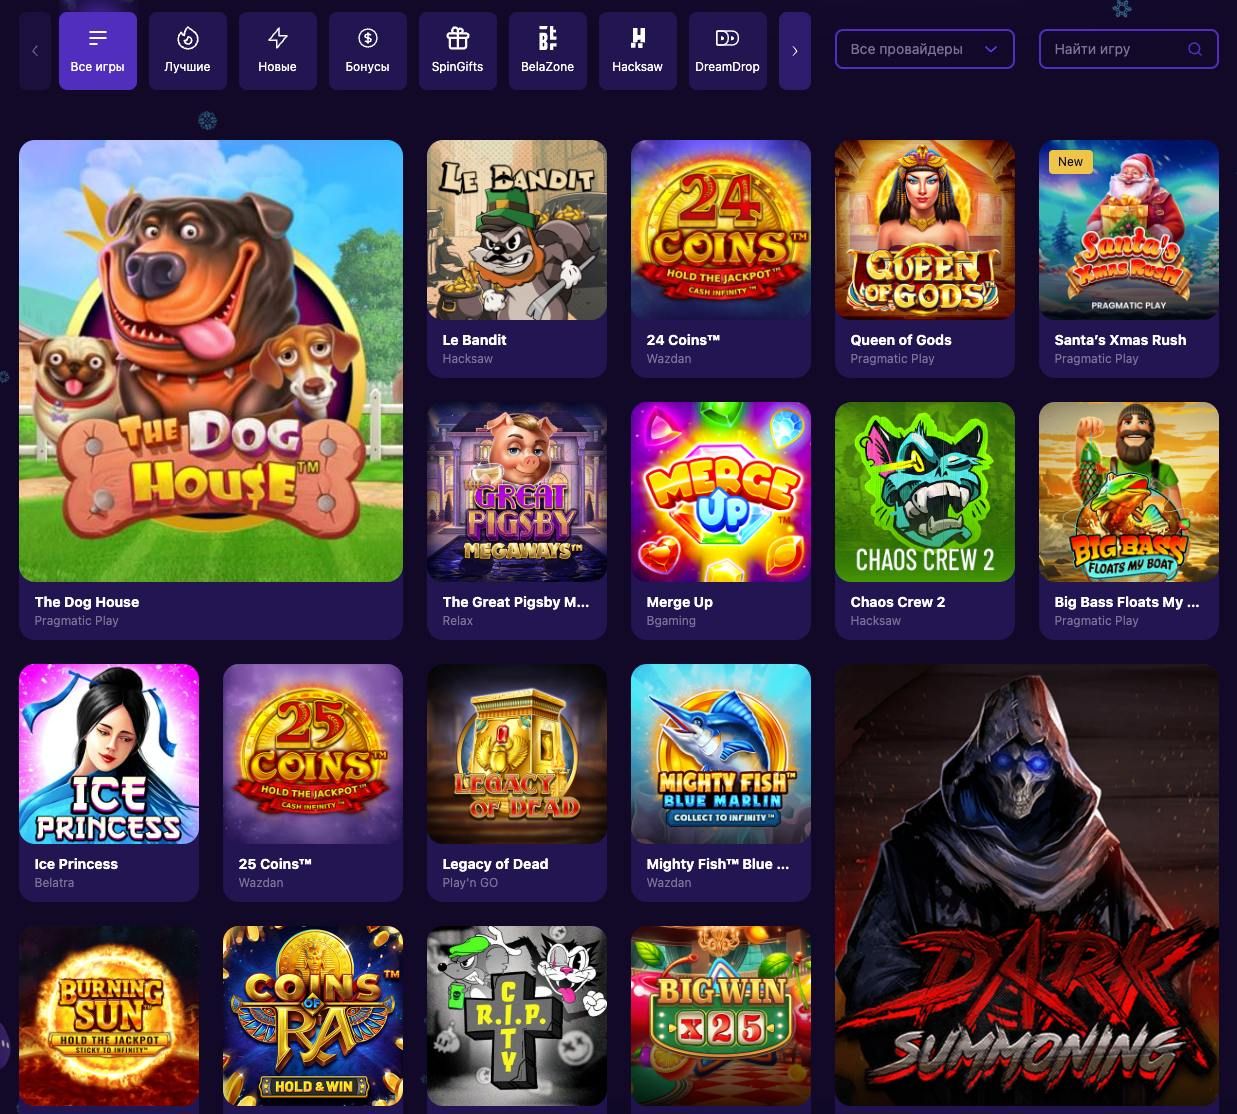
Task: Click the Найти игру search field
Action: pyautogui.click(x=1129, y=49)
